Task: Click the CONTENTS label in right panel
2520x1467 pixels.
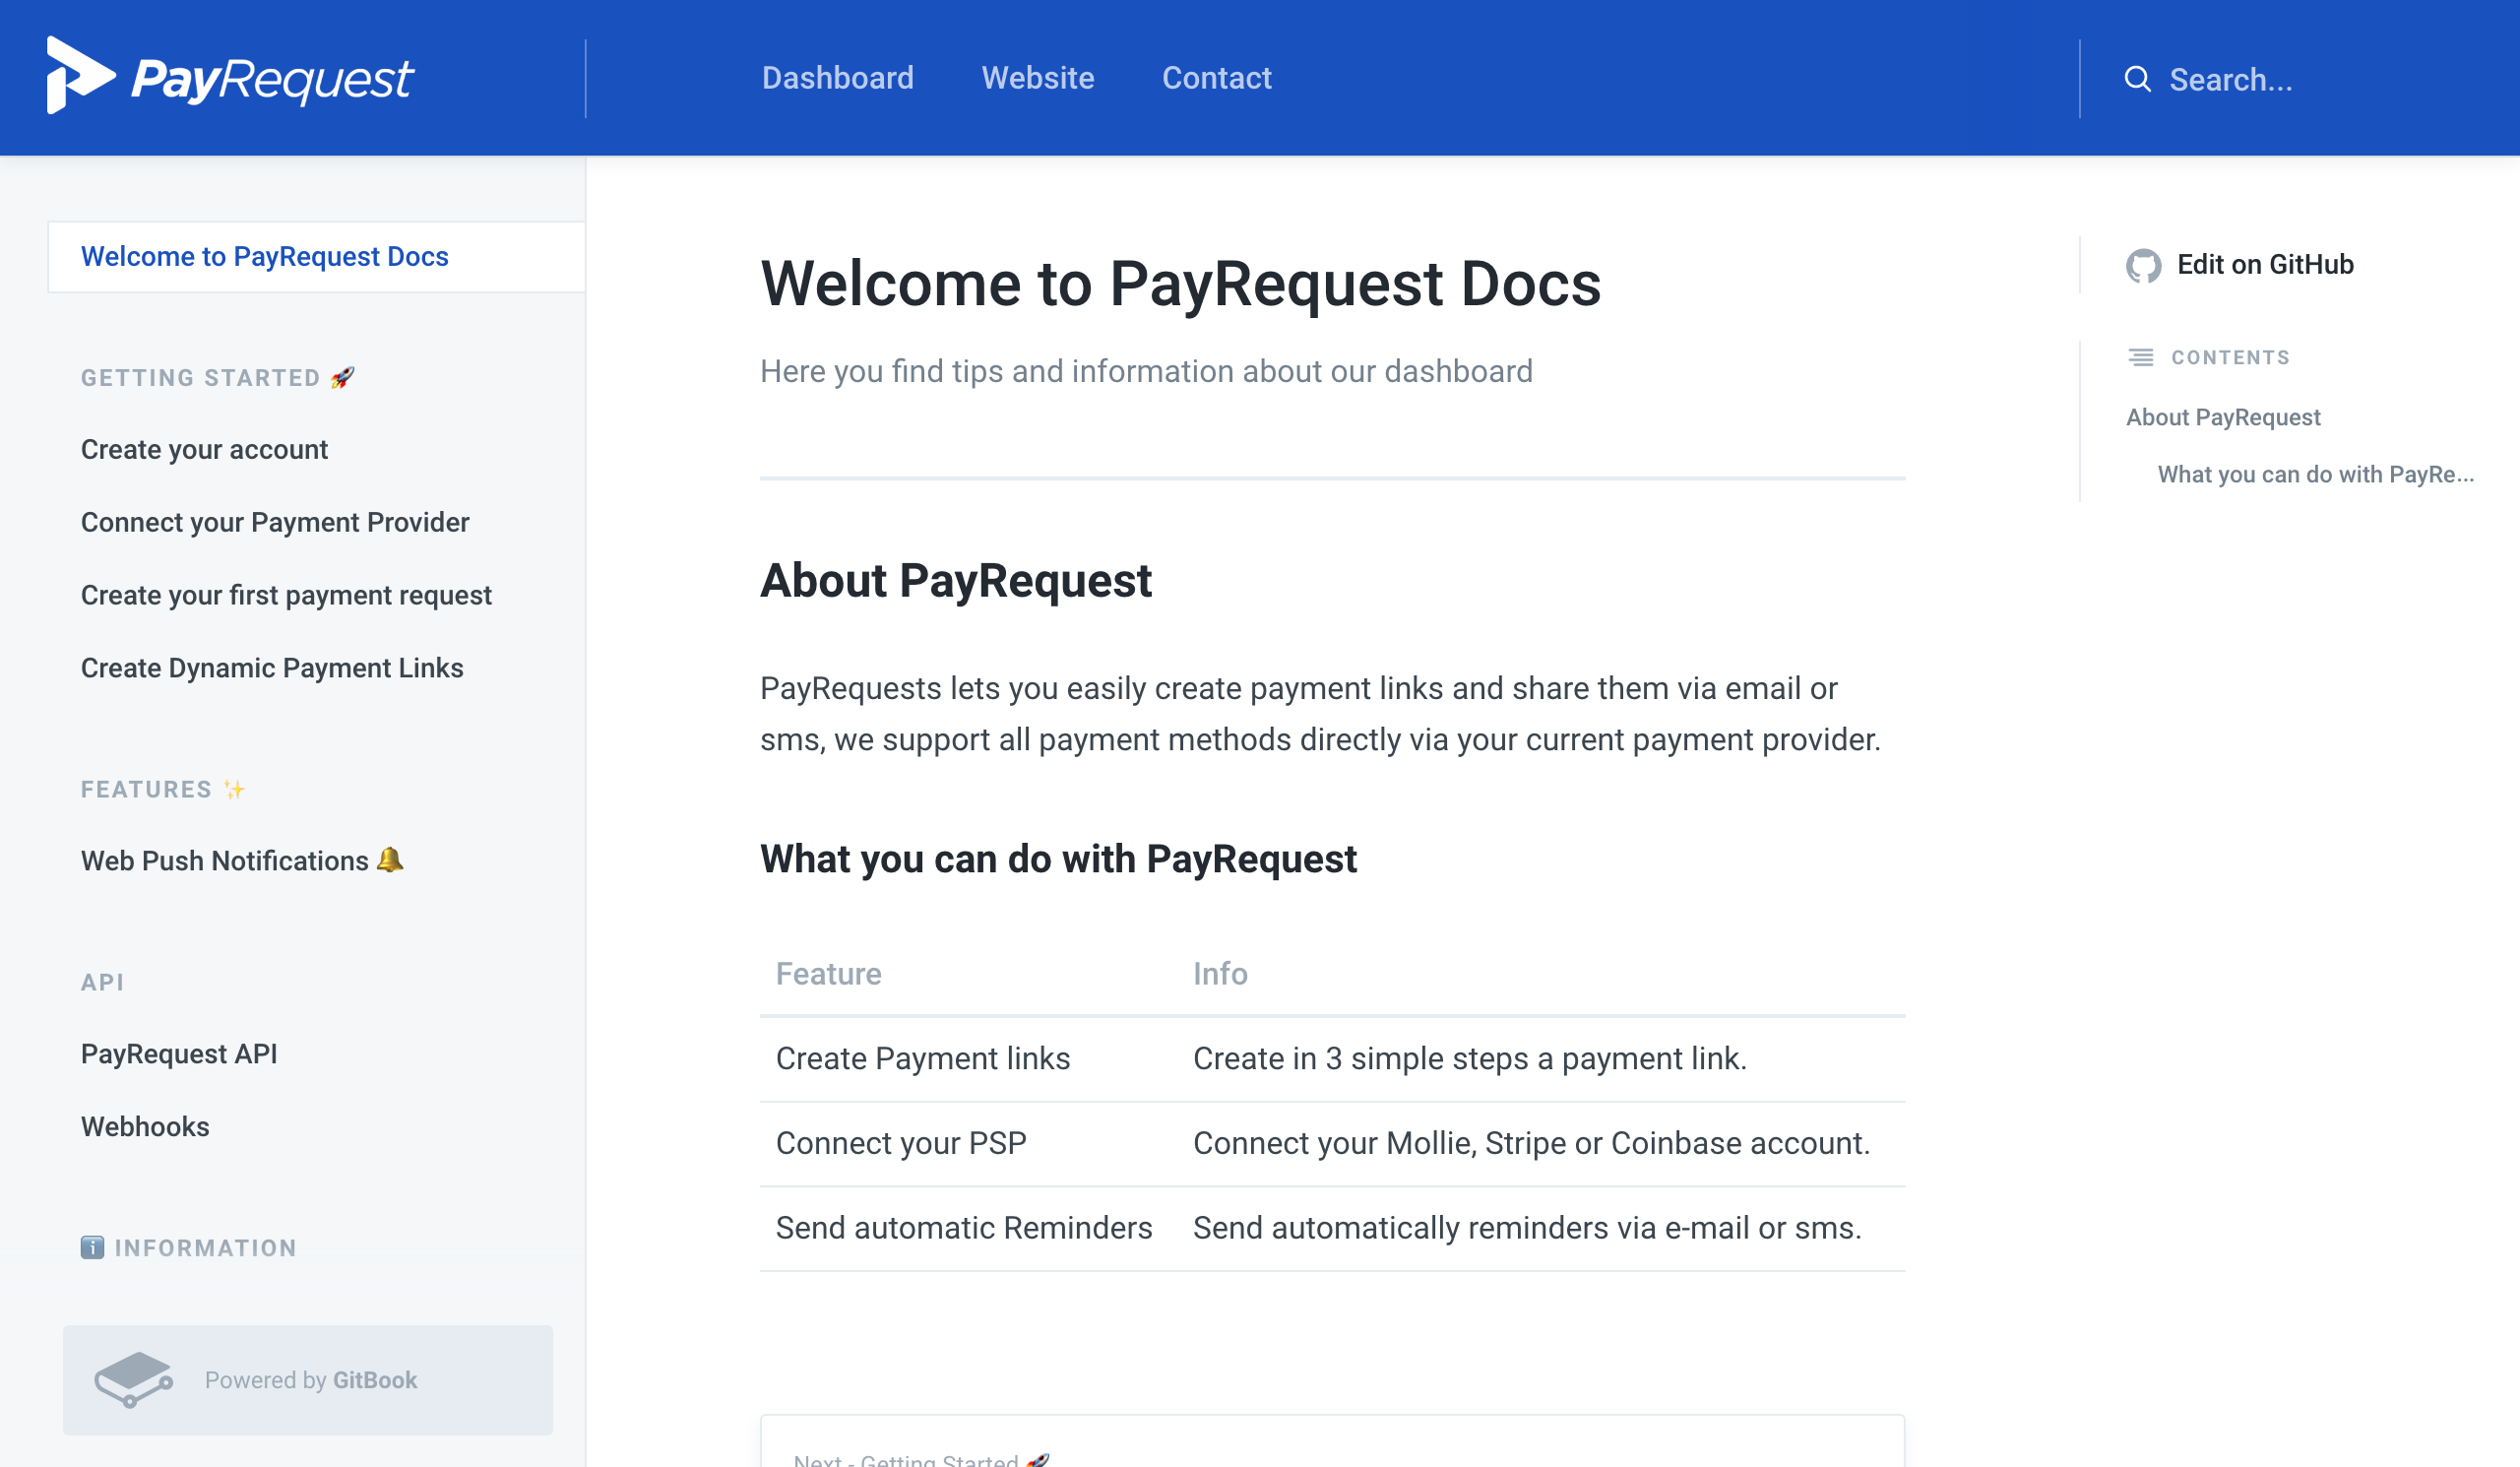Action: tap(2230, 357)
